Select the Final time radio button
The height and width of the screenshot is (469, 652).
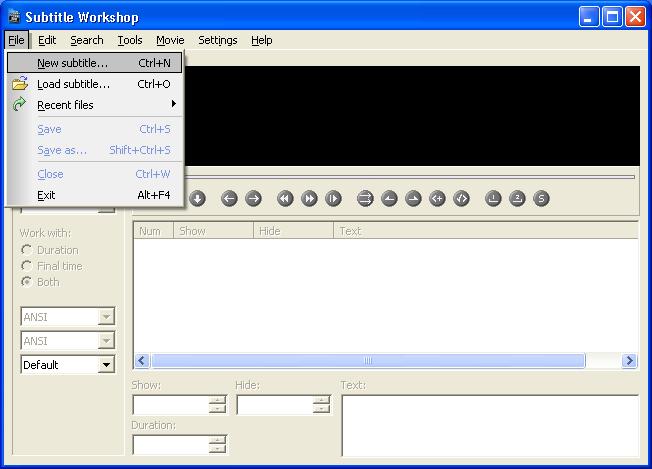[27, 266]
